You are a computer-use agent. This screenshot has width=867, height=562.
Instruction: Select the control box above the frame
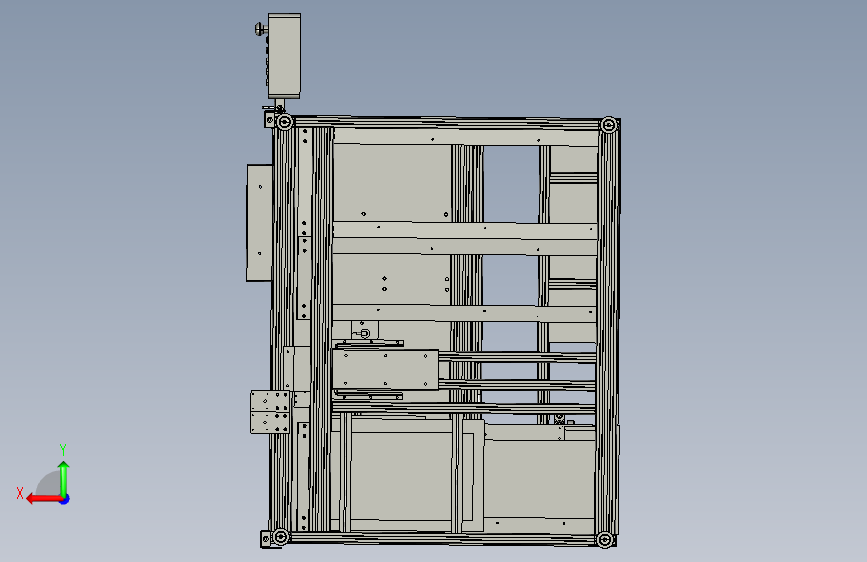(284, 56)
